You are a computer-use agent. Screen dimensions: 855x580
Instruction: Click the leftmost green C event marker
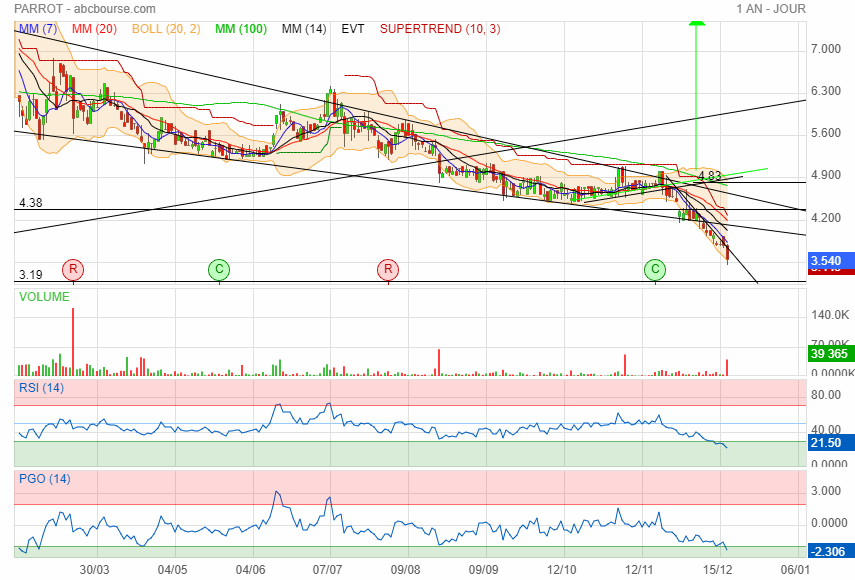click(219, 269)
